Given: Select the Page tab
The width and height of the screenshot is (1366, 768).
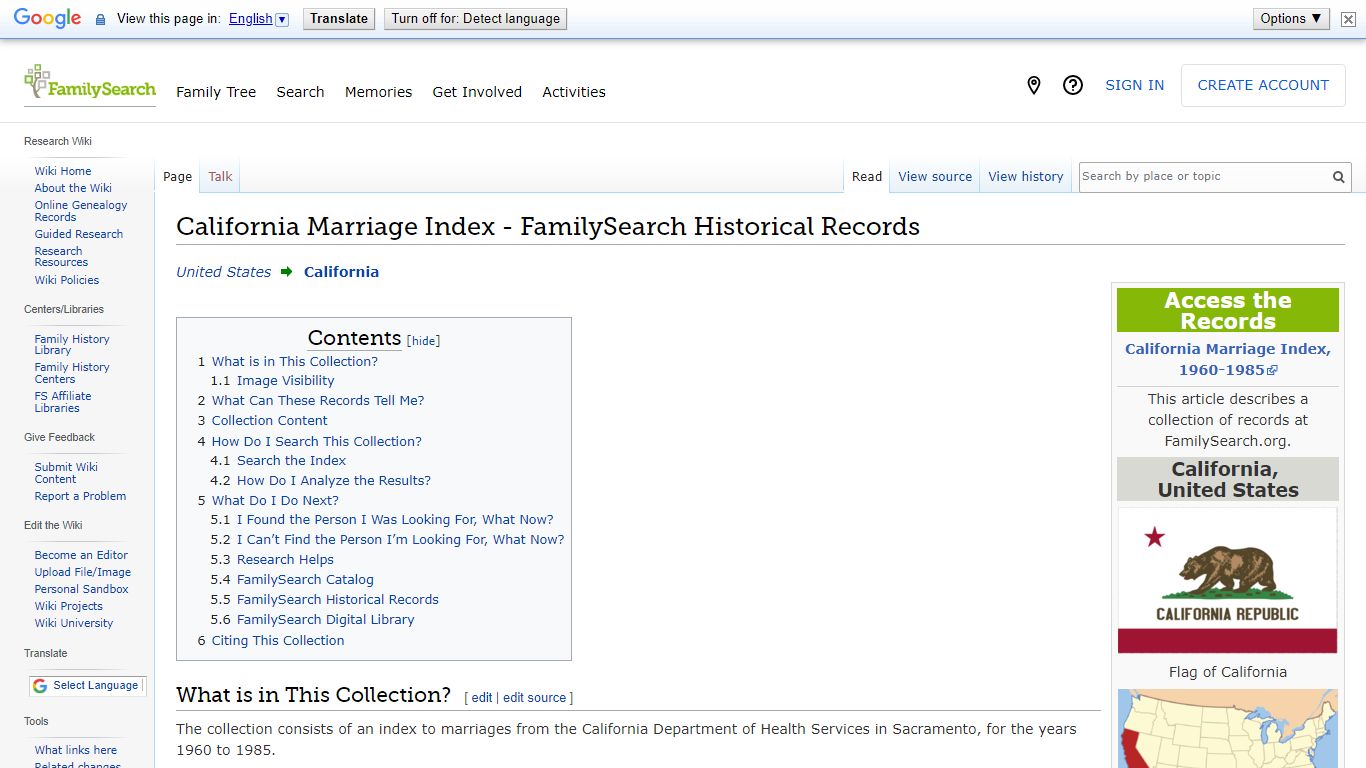Looking at the screenshot, I should [177, 177].
